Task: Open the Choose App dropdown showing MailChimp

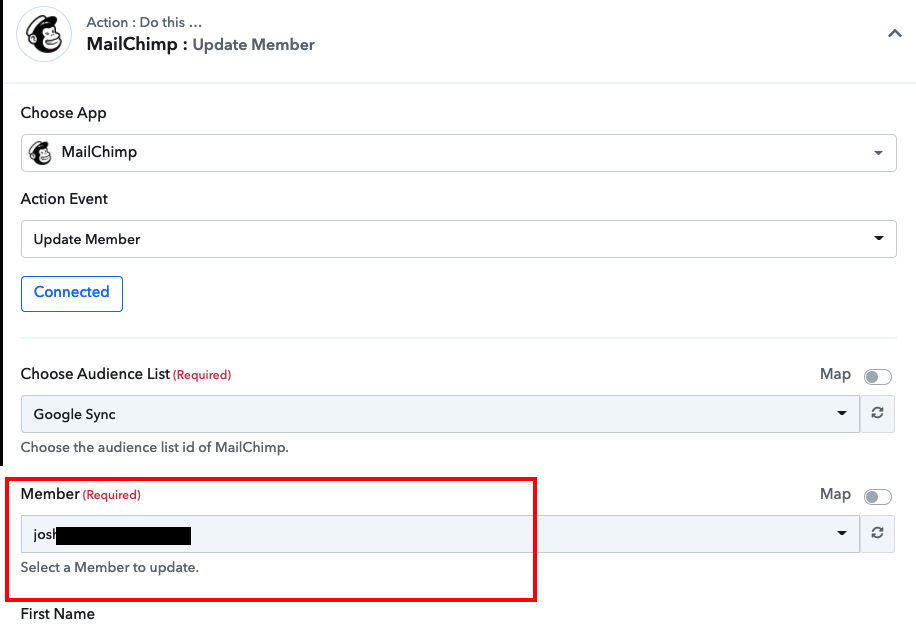Action: coord(459,153)
